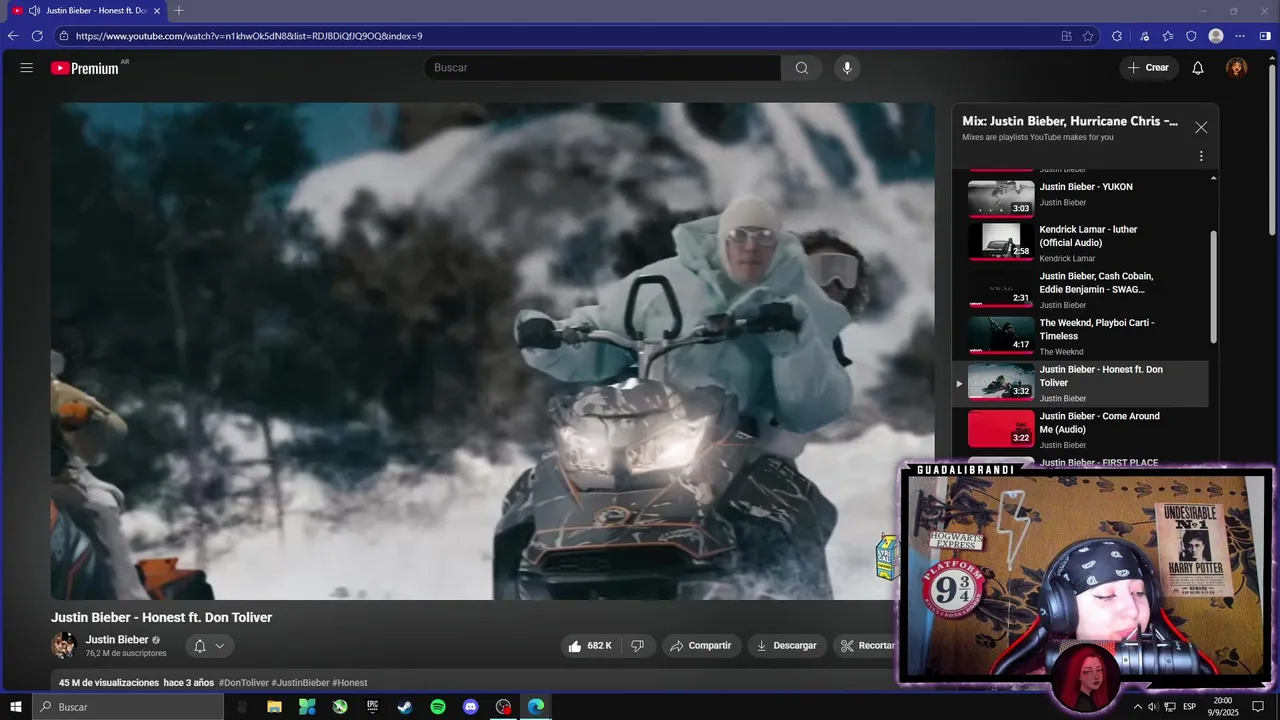Open the browser profile avatar
The height and width of the screenshot is (720, 1280).
click(1216, 36)
